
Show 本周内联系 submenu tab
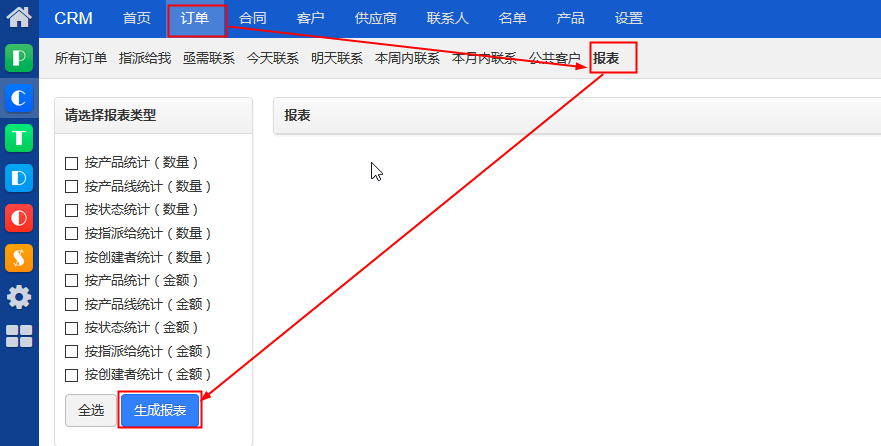coord(407,58)
